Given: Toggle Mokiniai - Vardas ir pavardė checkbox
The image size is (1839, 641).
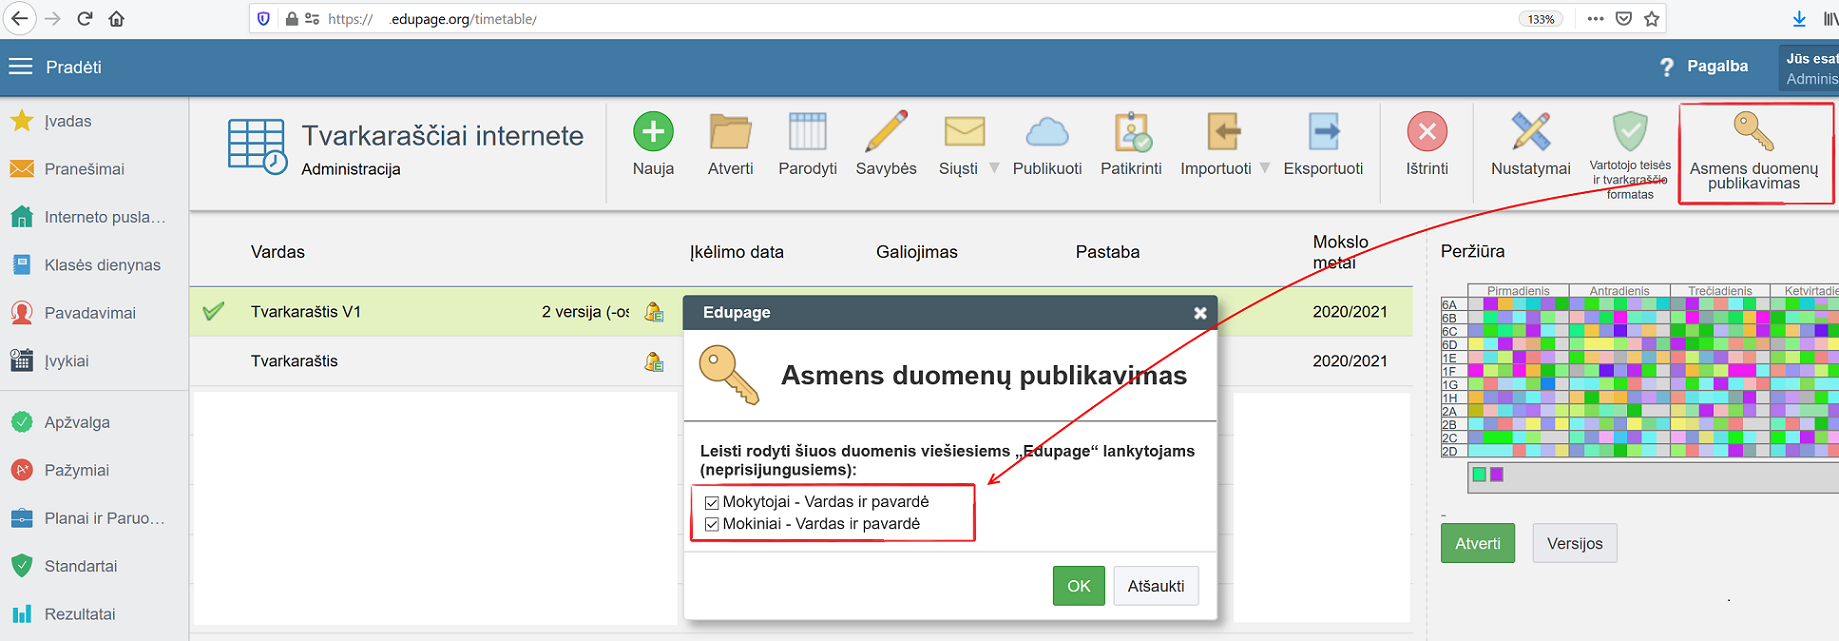Looking at the screenshot, I should tap(712, 525).
